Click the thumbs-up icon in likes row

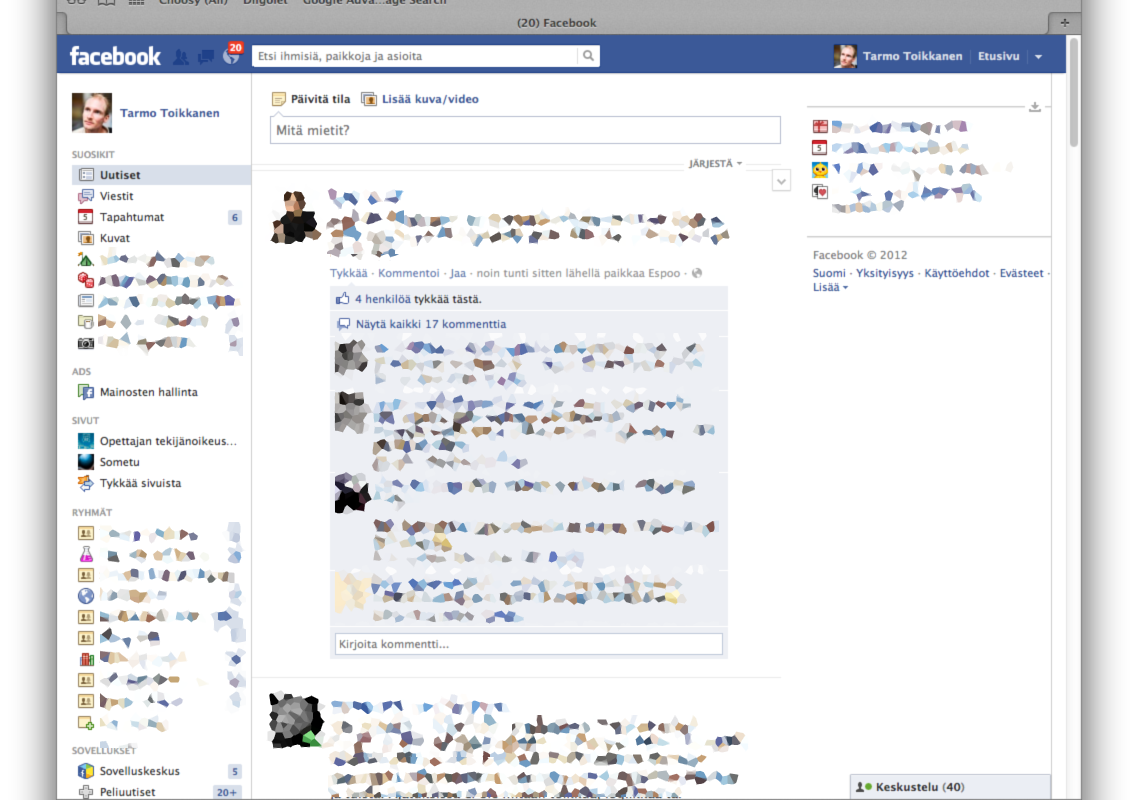click(x=343, y=298)
